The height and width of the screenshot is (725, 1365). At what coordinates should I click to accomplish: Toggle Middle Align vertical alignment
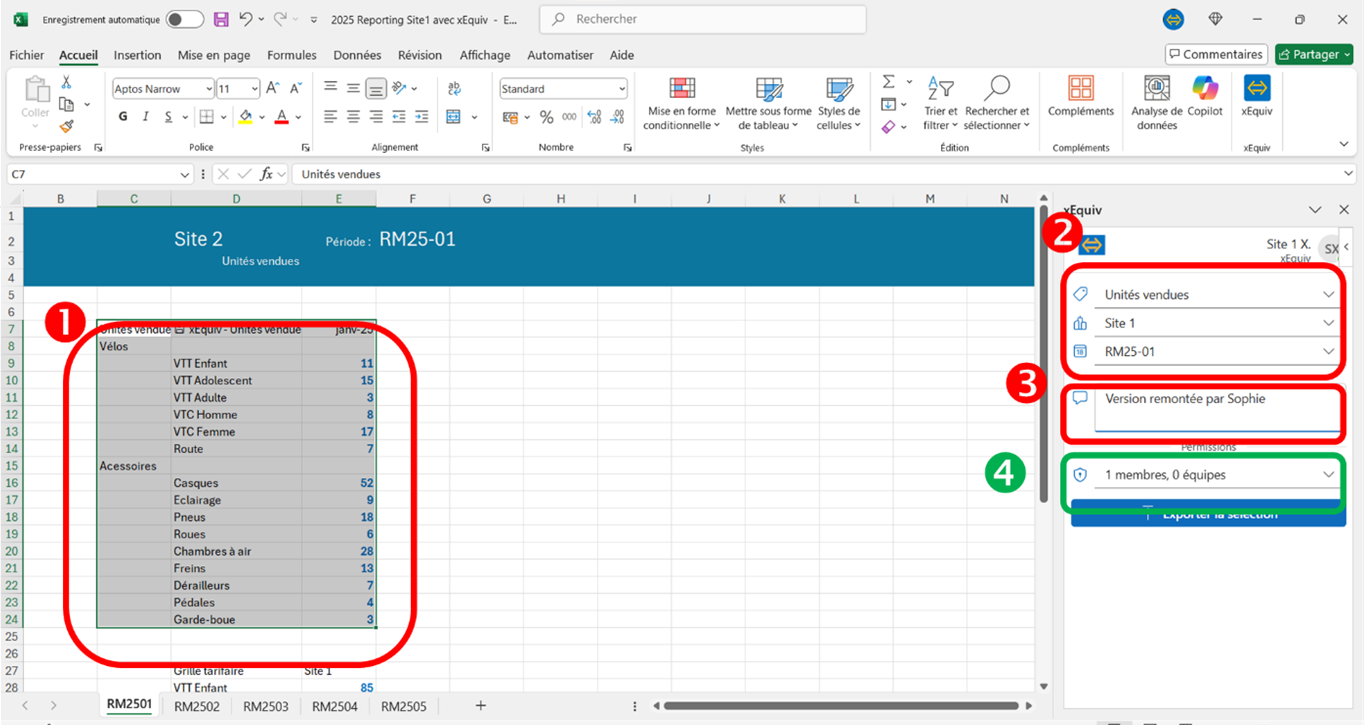tap(353, 89)
